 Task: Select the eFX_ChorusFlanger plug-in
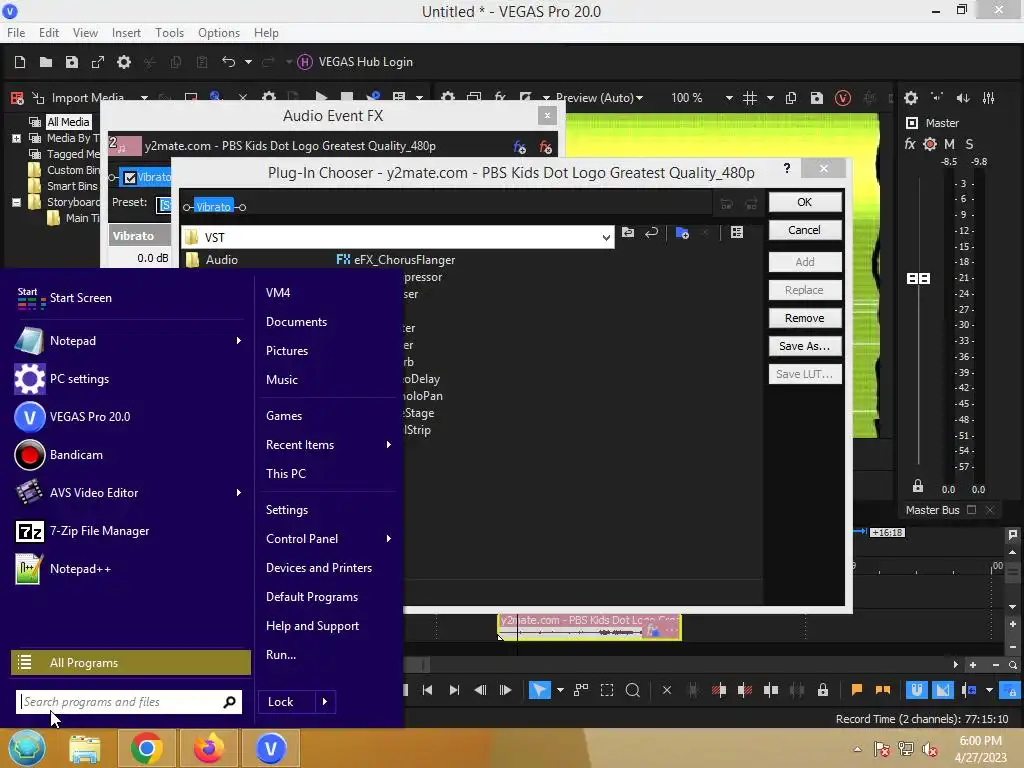[396, 260]
